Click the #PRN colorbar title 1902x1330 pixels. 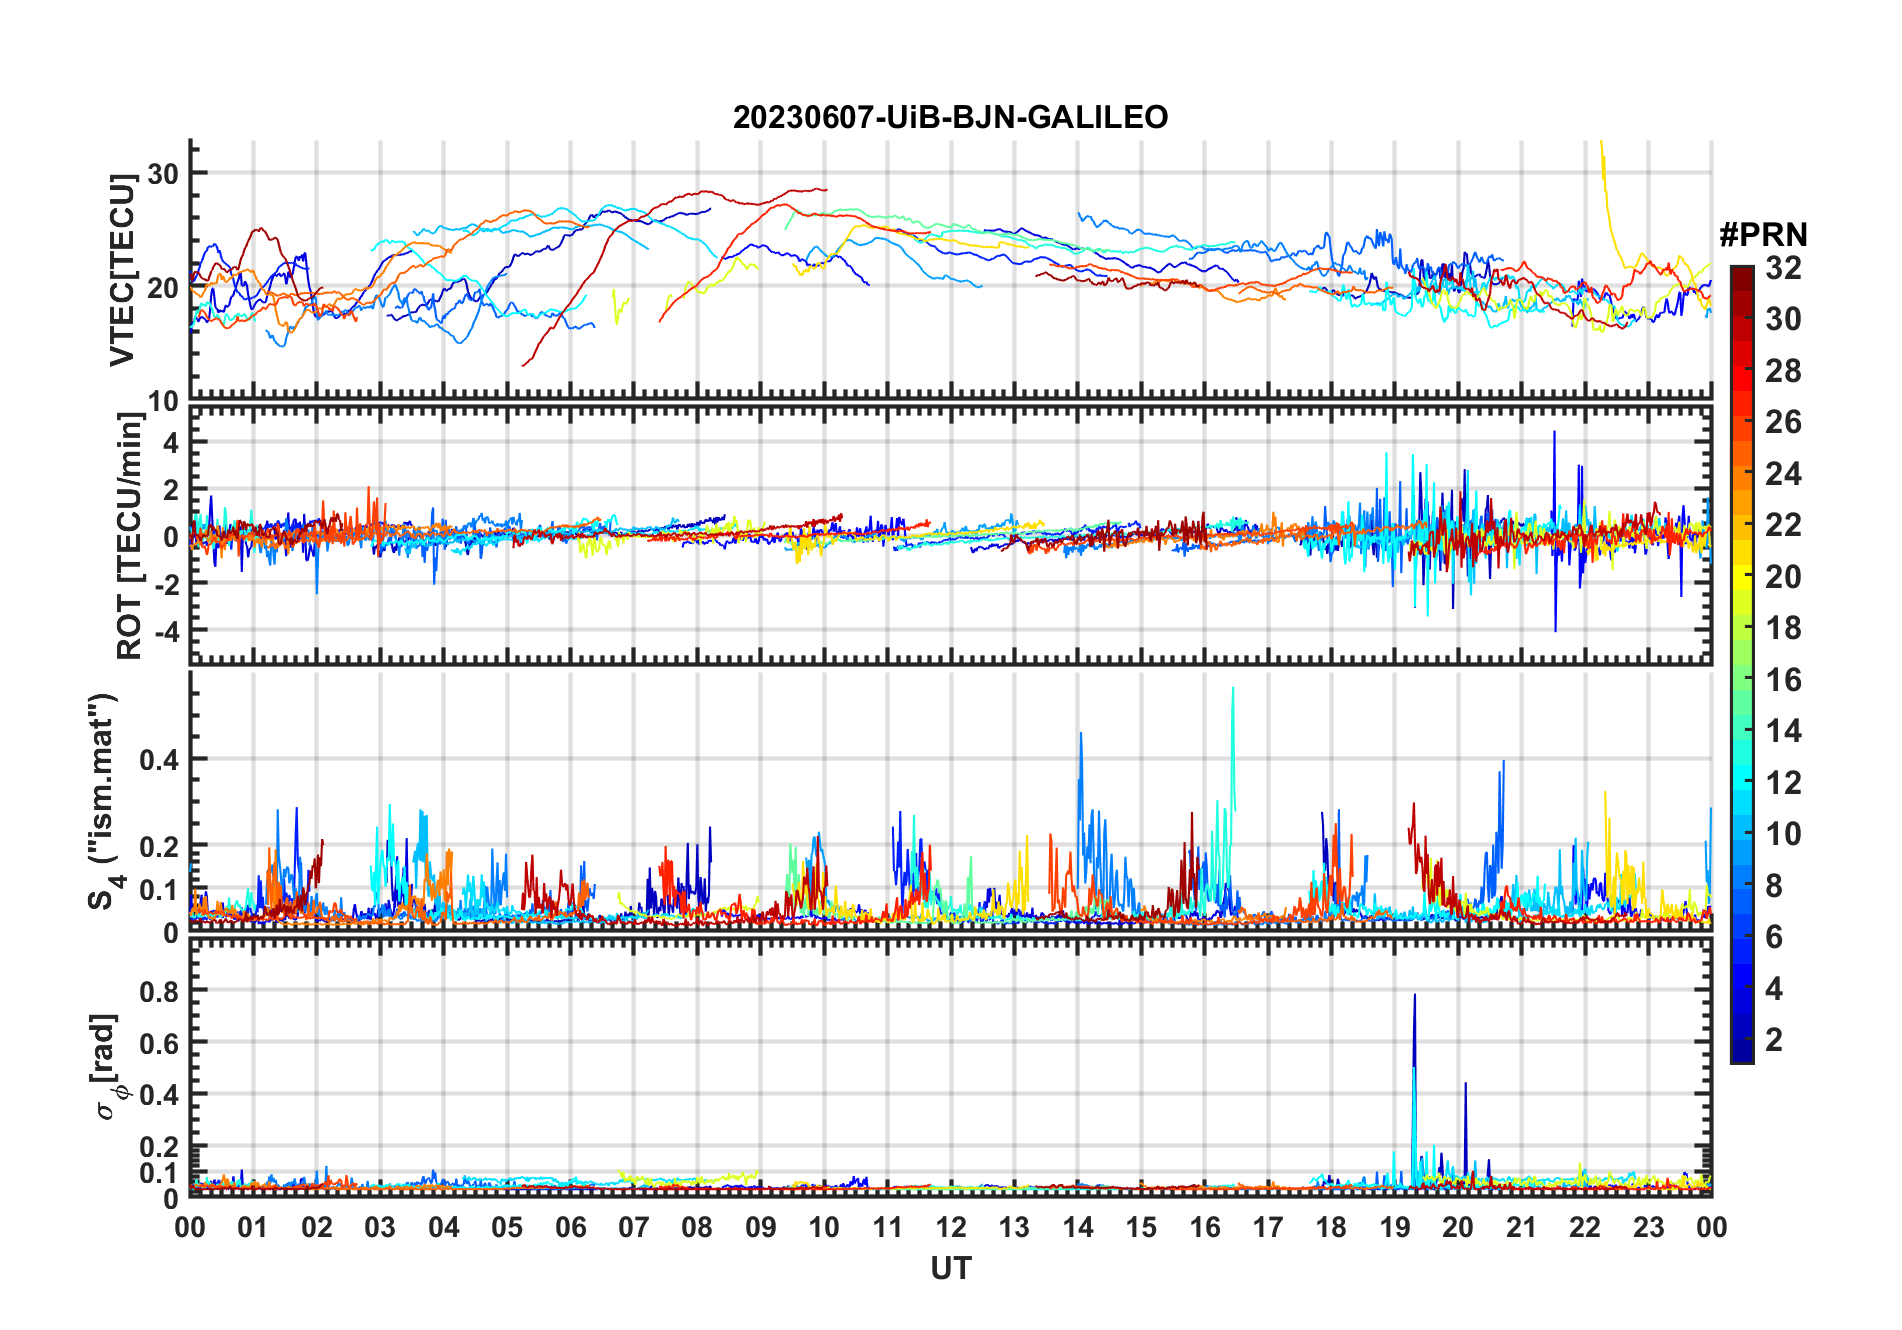1763,235
